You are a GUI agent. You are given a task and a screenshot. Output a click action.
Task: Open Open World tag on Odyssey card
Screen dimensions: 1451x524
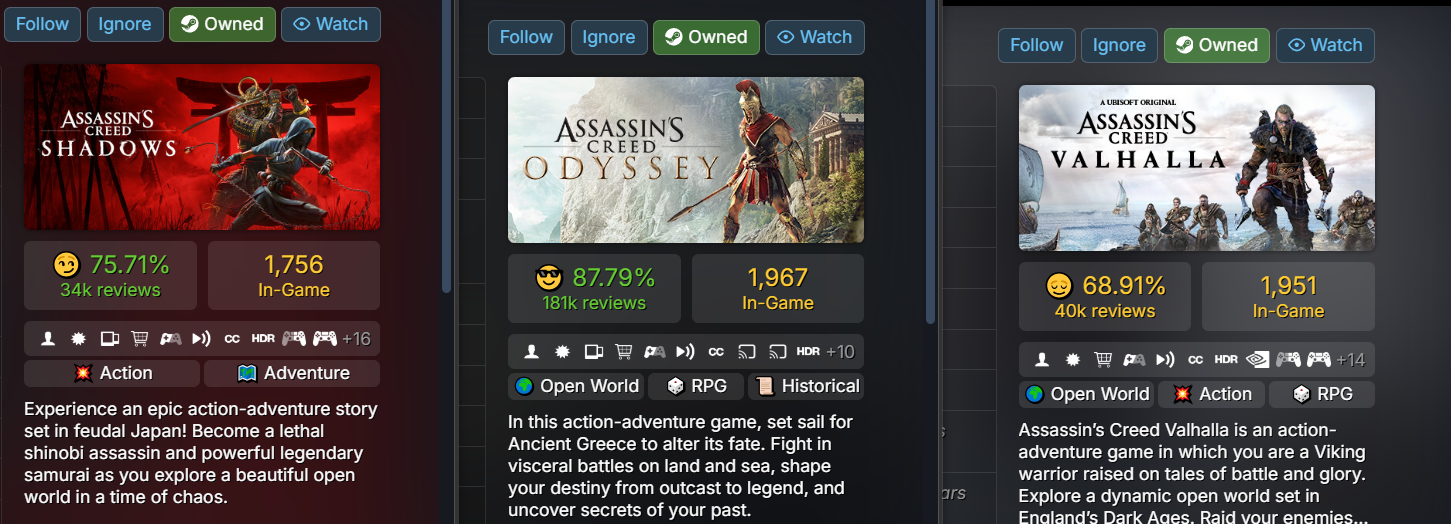[x=576, y=386]
